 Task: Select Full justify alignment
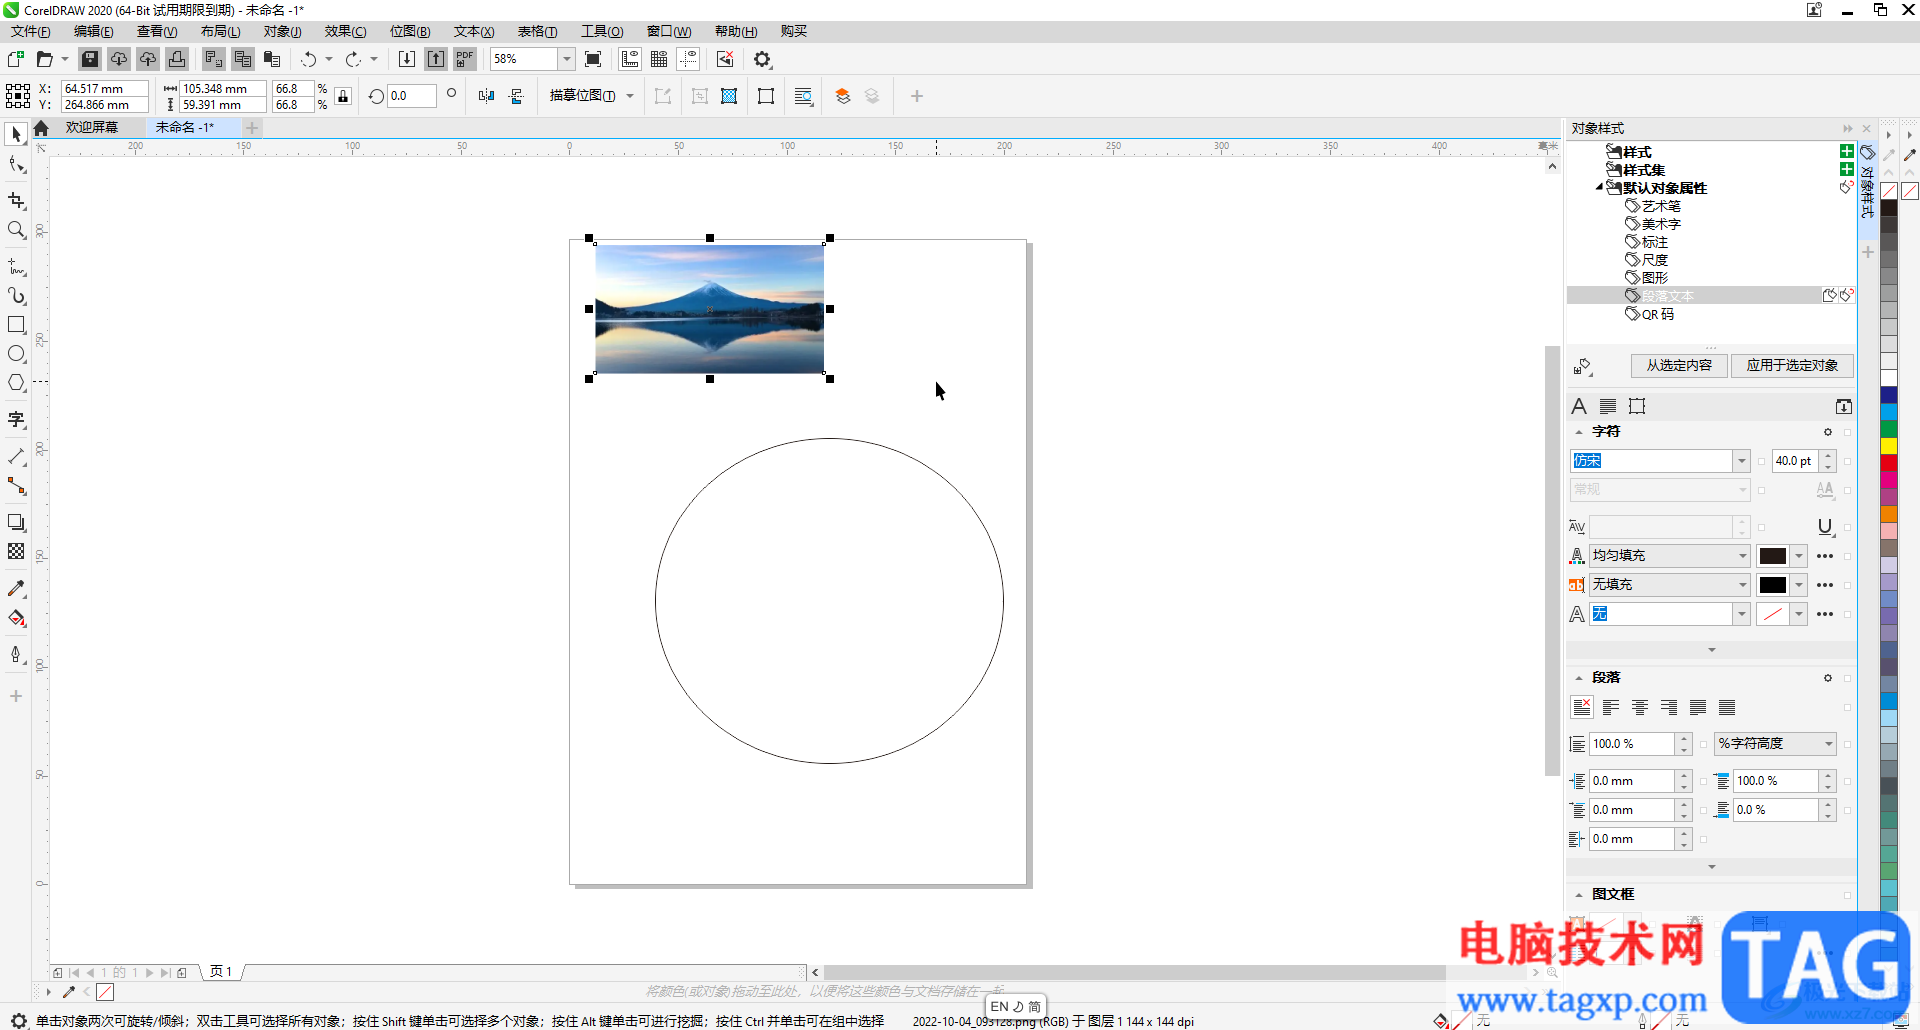click(x=1698, y=708)
